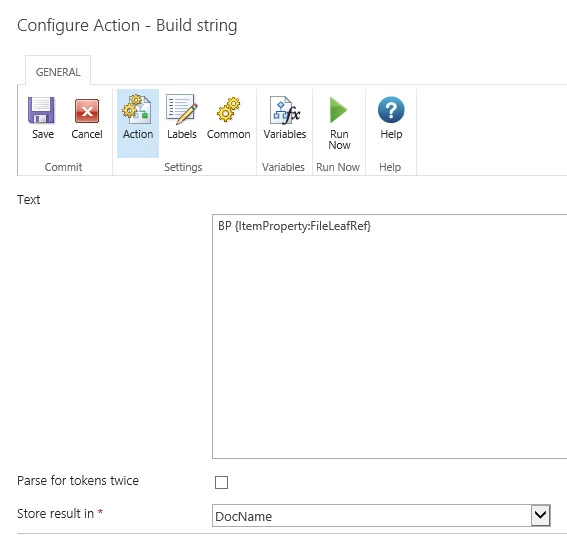Image resolution: width=567 pixels, height=543 pixels.
Task: Open the DocName combo box
Action: coord(381,516)
